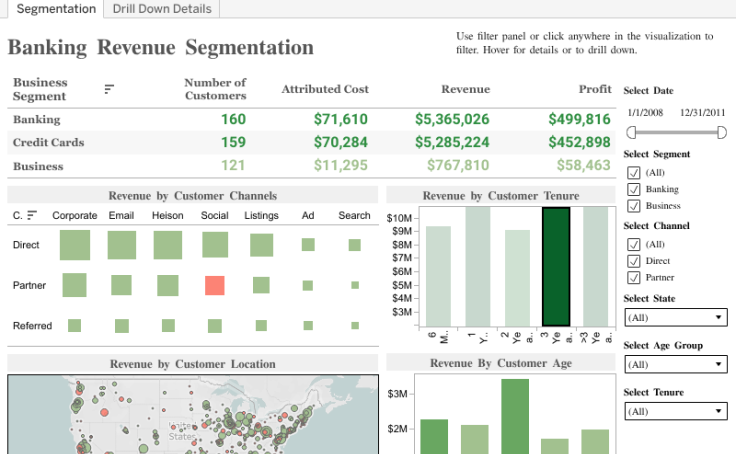Click the channel sort icon beside C.

[32, 215]
